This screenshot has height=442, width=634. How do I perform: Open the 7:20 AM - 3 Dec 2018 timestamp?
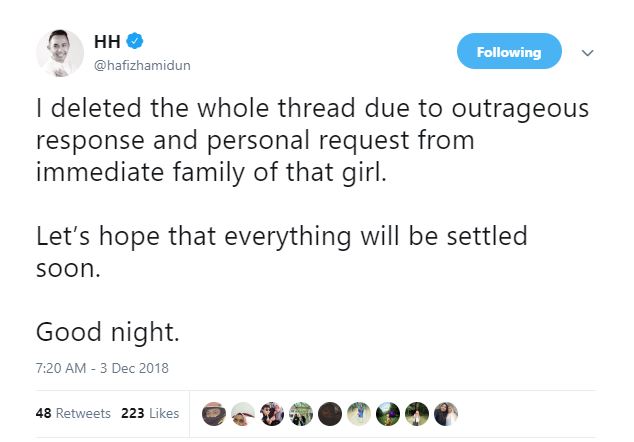click(x=102, y=368)
